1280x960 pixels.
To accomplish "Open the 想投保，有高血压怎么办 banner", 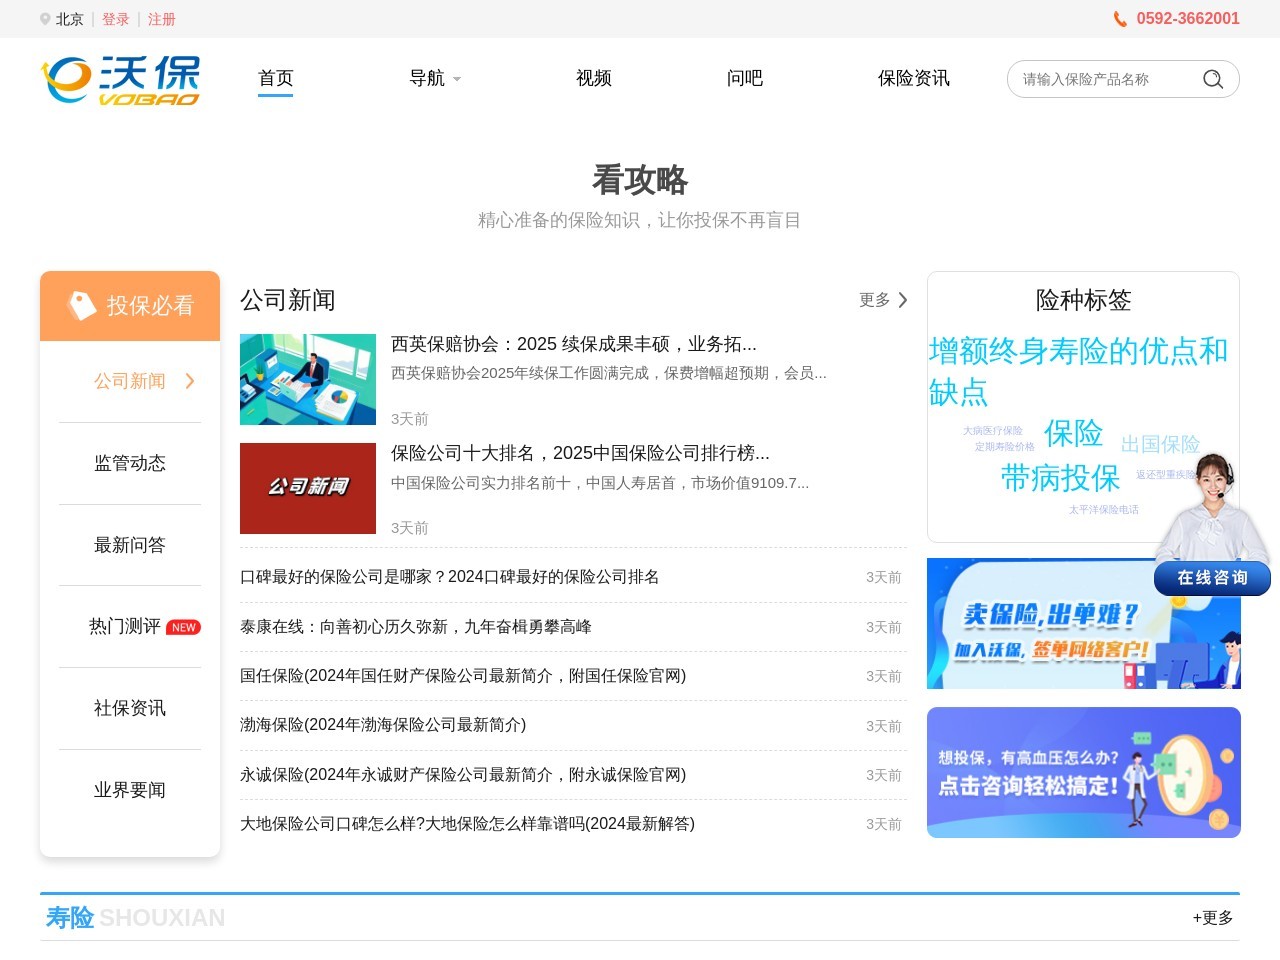I will [1084, 772].
